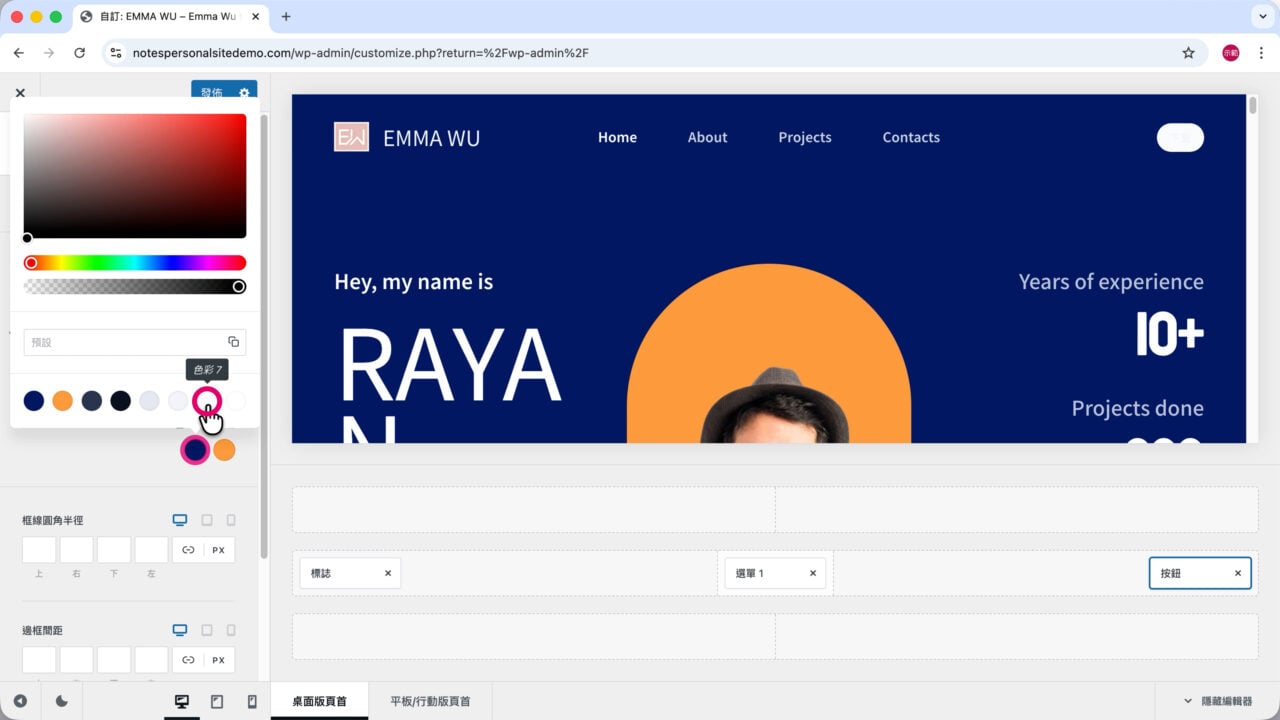Viewport: 1280px width, 720px height.
Task: Click the hue slider bar
Action: coord(135,263)
